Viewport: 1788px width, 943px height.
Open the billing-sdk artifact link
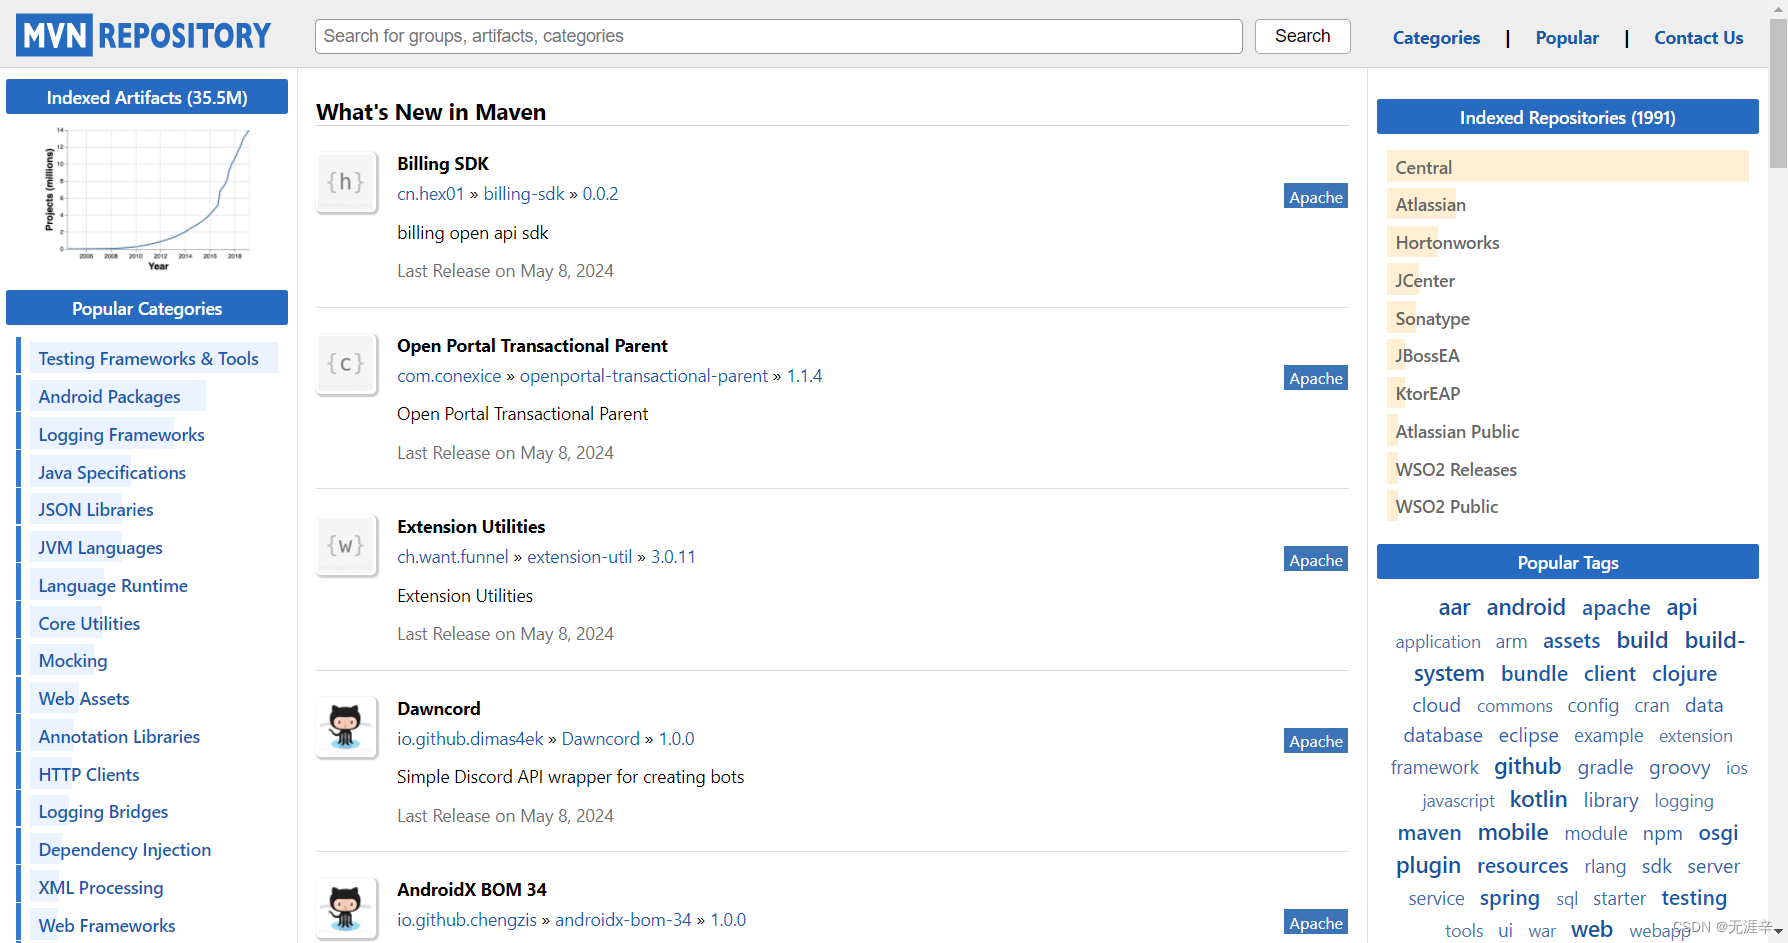click(x=523, y=193)
